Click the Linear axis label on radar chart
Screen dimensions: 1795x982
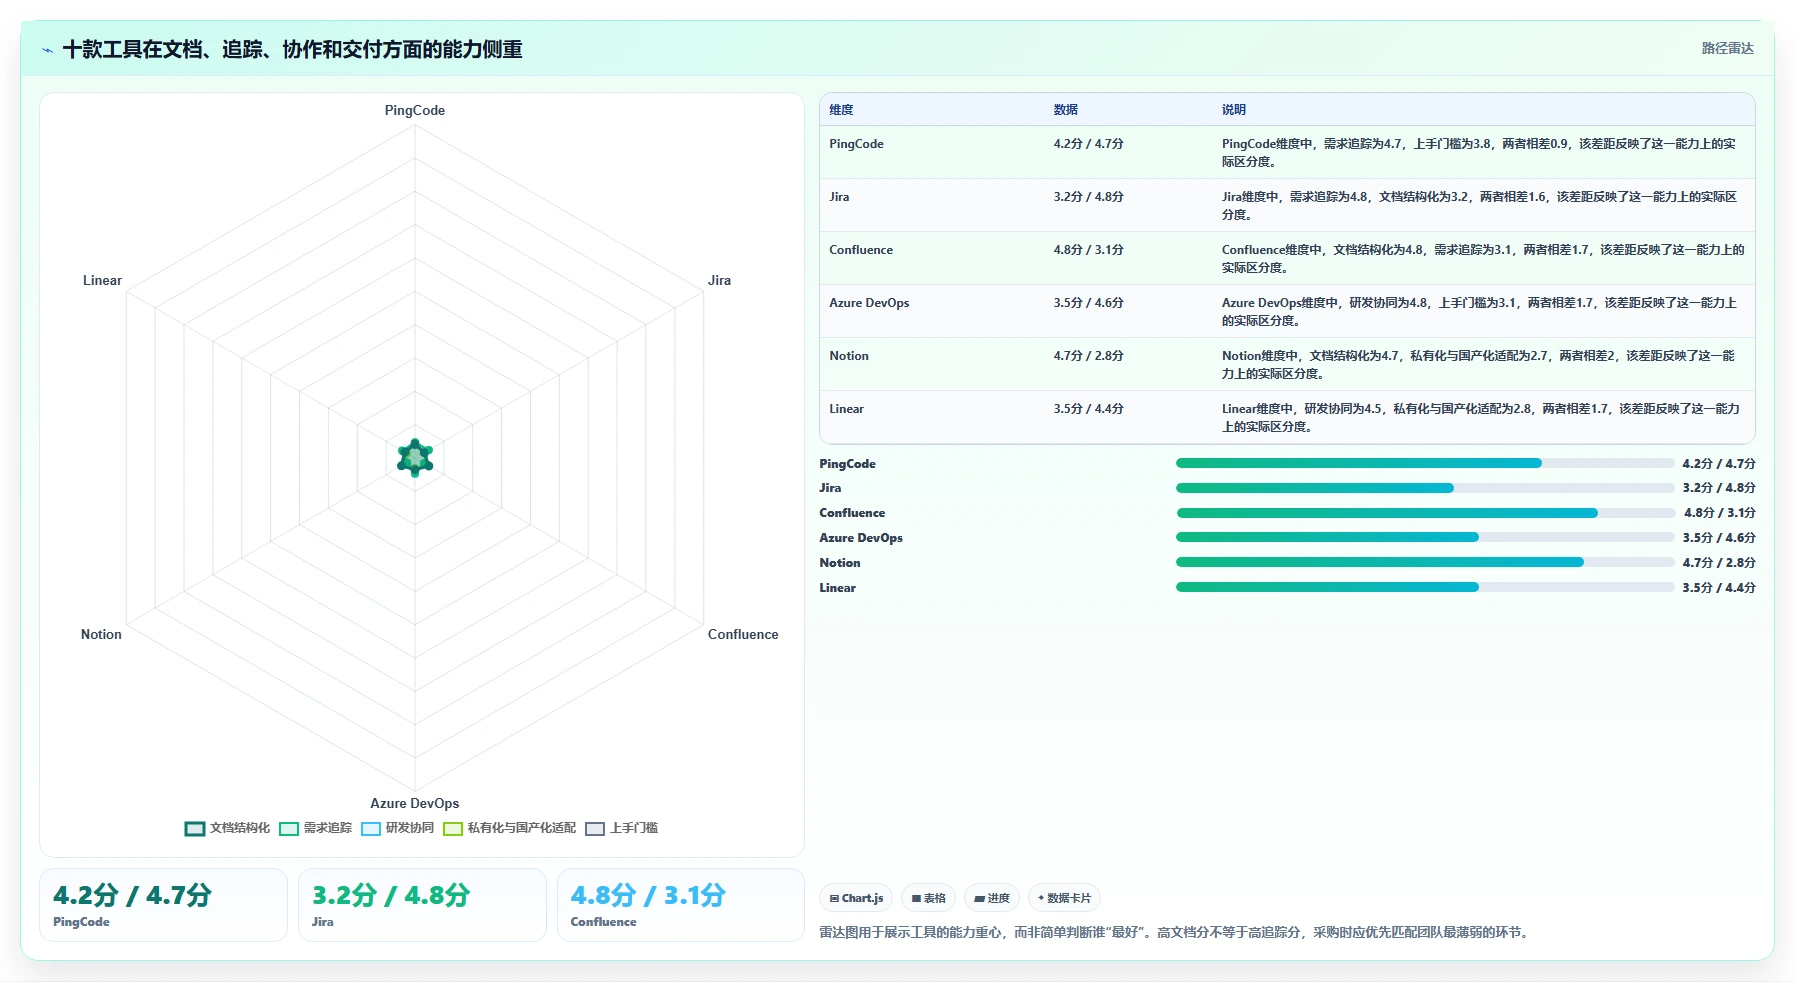(x=102, y=280)
